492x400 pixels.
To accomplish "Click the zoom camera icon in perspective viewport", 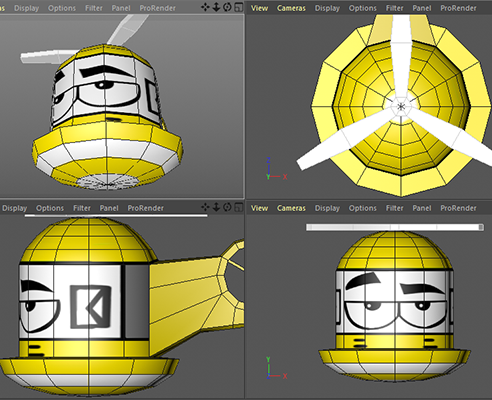I will (x=216, y=7).
